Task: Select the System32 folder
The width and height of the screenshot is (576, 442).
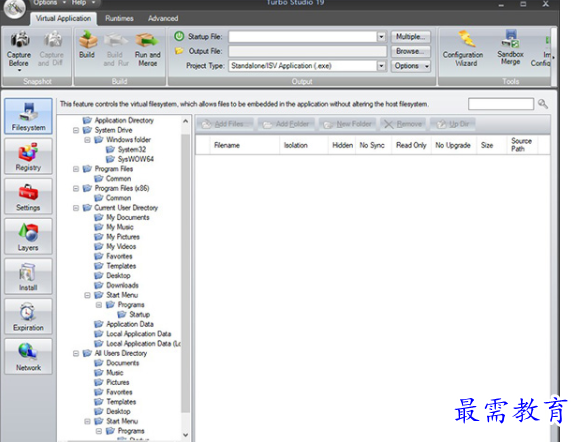Action: (x=126, y=149)
